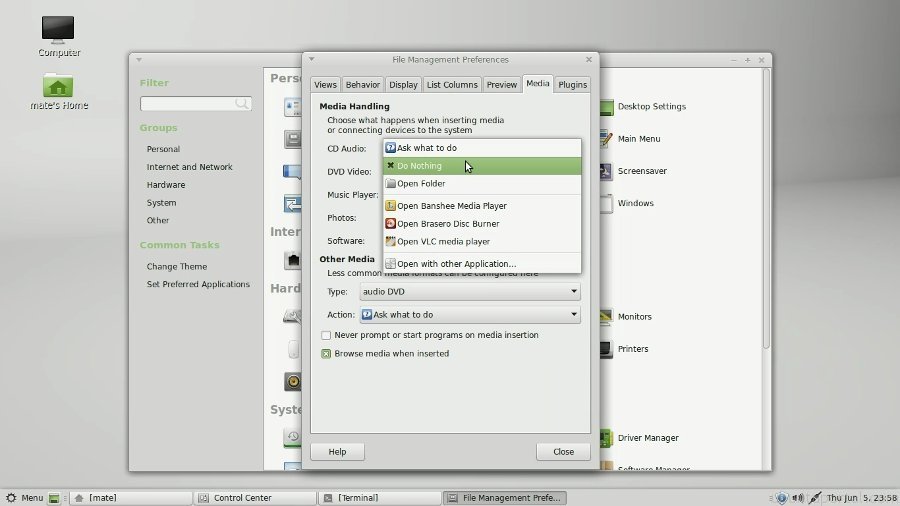The height and width of the screenshot is (506, 900).
Task: Select Do Nothing in the list
Action: [419, 166]
